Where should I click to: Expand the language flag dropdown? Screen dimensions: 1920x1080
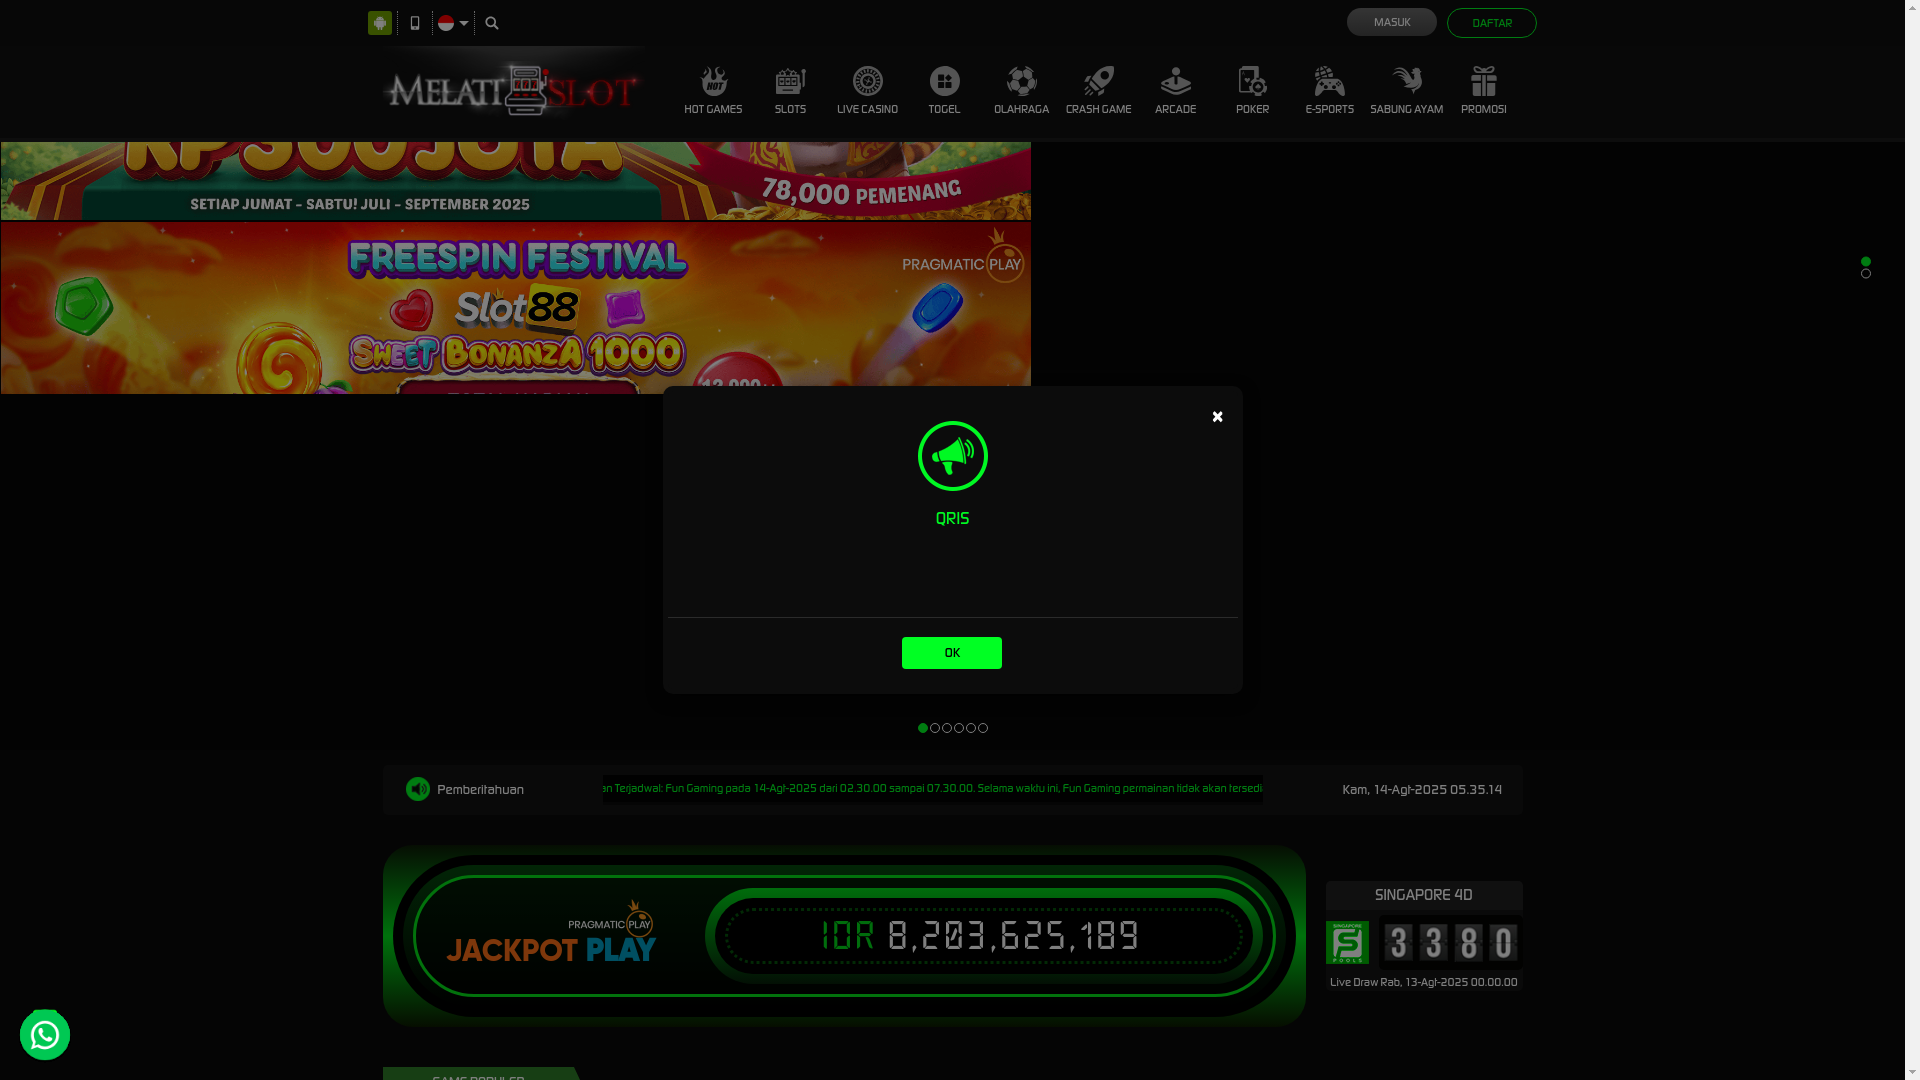[453, 23]
